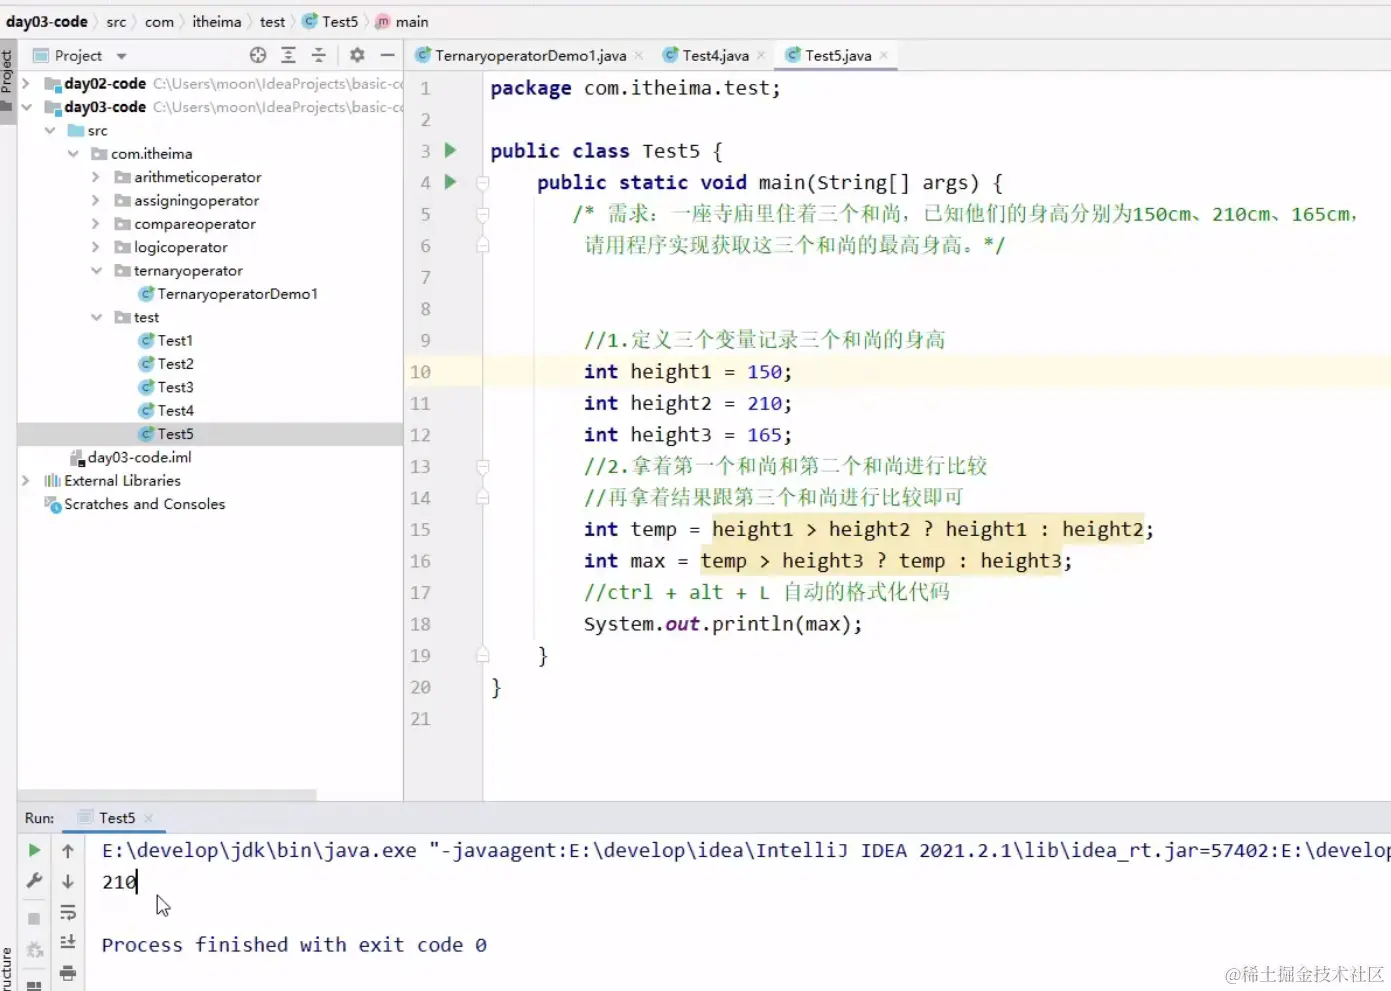Select Test4 in project tree
The image size is (1391, 991).
pos(166,411)
